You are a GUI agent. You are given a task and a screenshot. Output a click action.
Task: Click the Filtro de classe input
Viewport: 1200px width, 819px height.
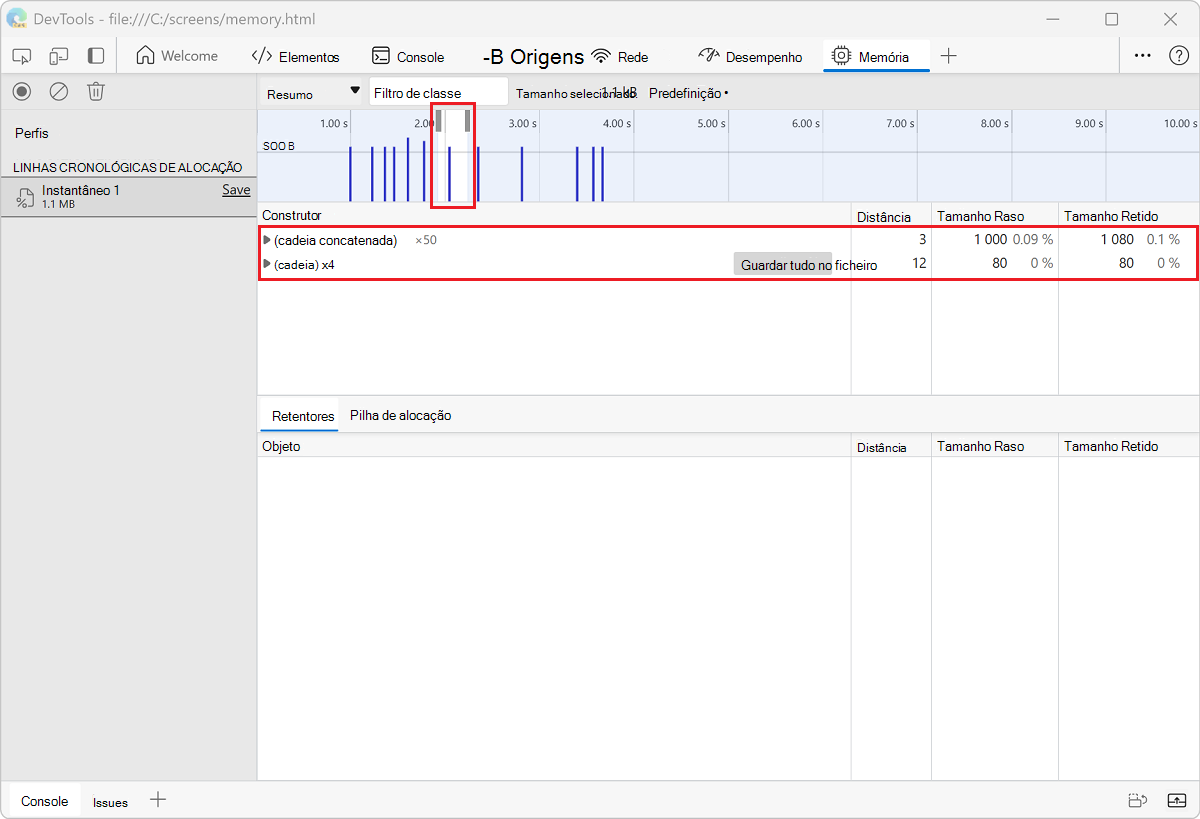pyautogui.click(x=438, y=93)
